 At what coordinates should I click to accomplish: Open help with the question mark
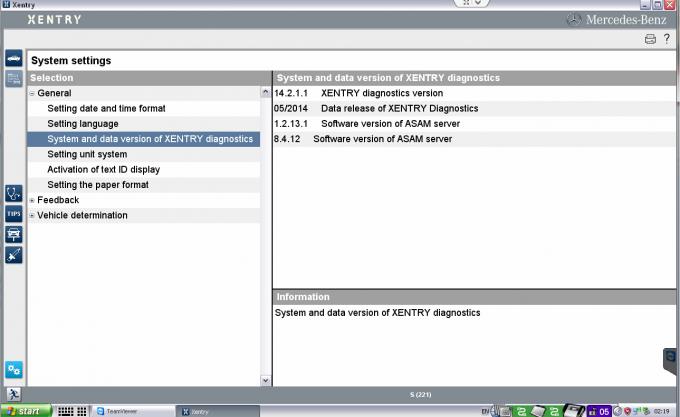click(667, 39)
